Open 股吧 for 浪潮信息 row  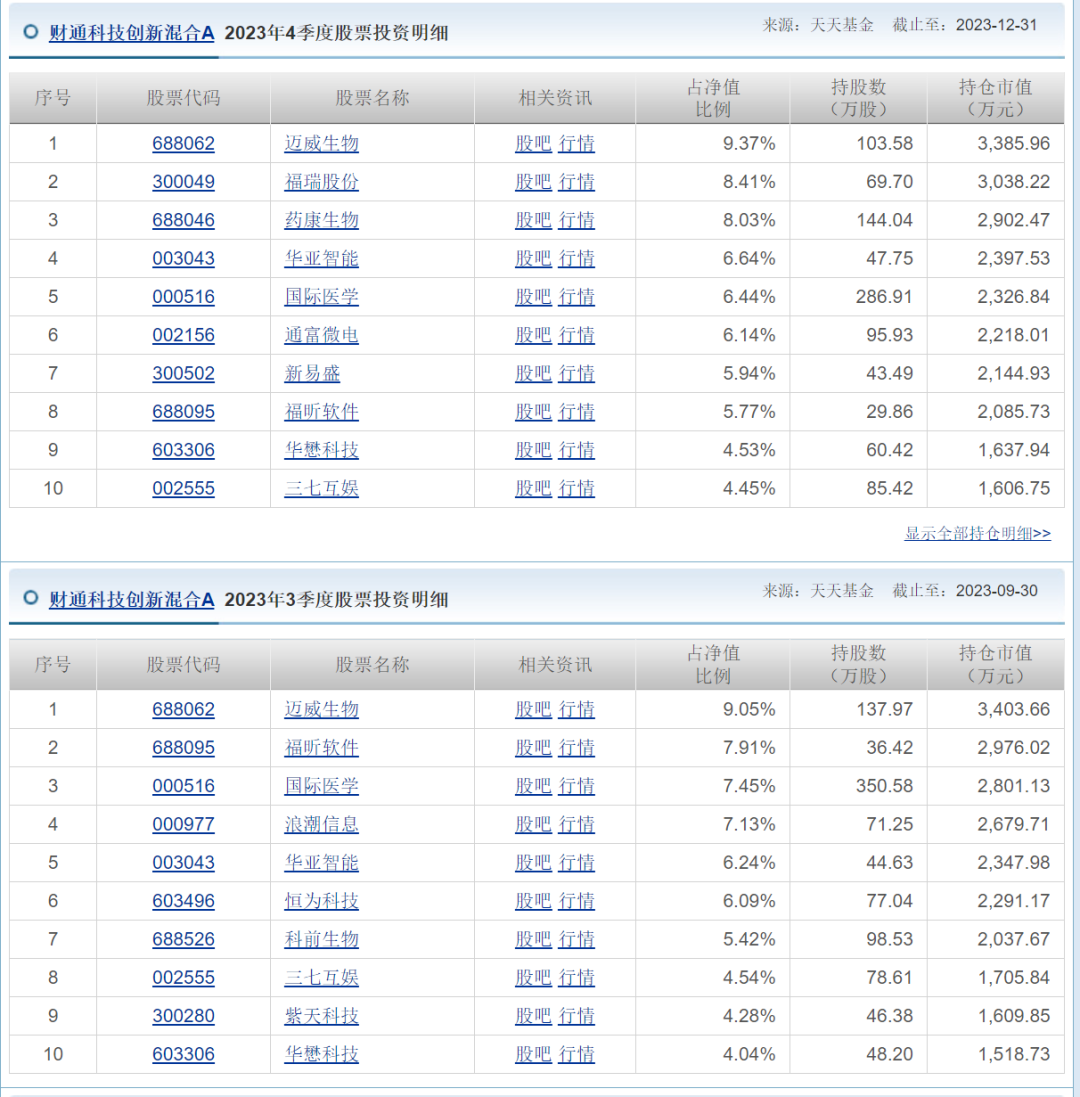(x=533, y=824)
